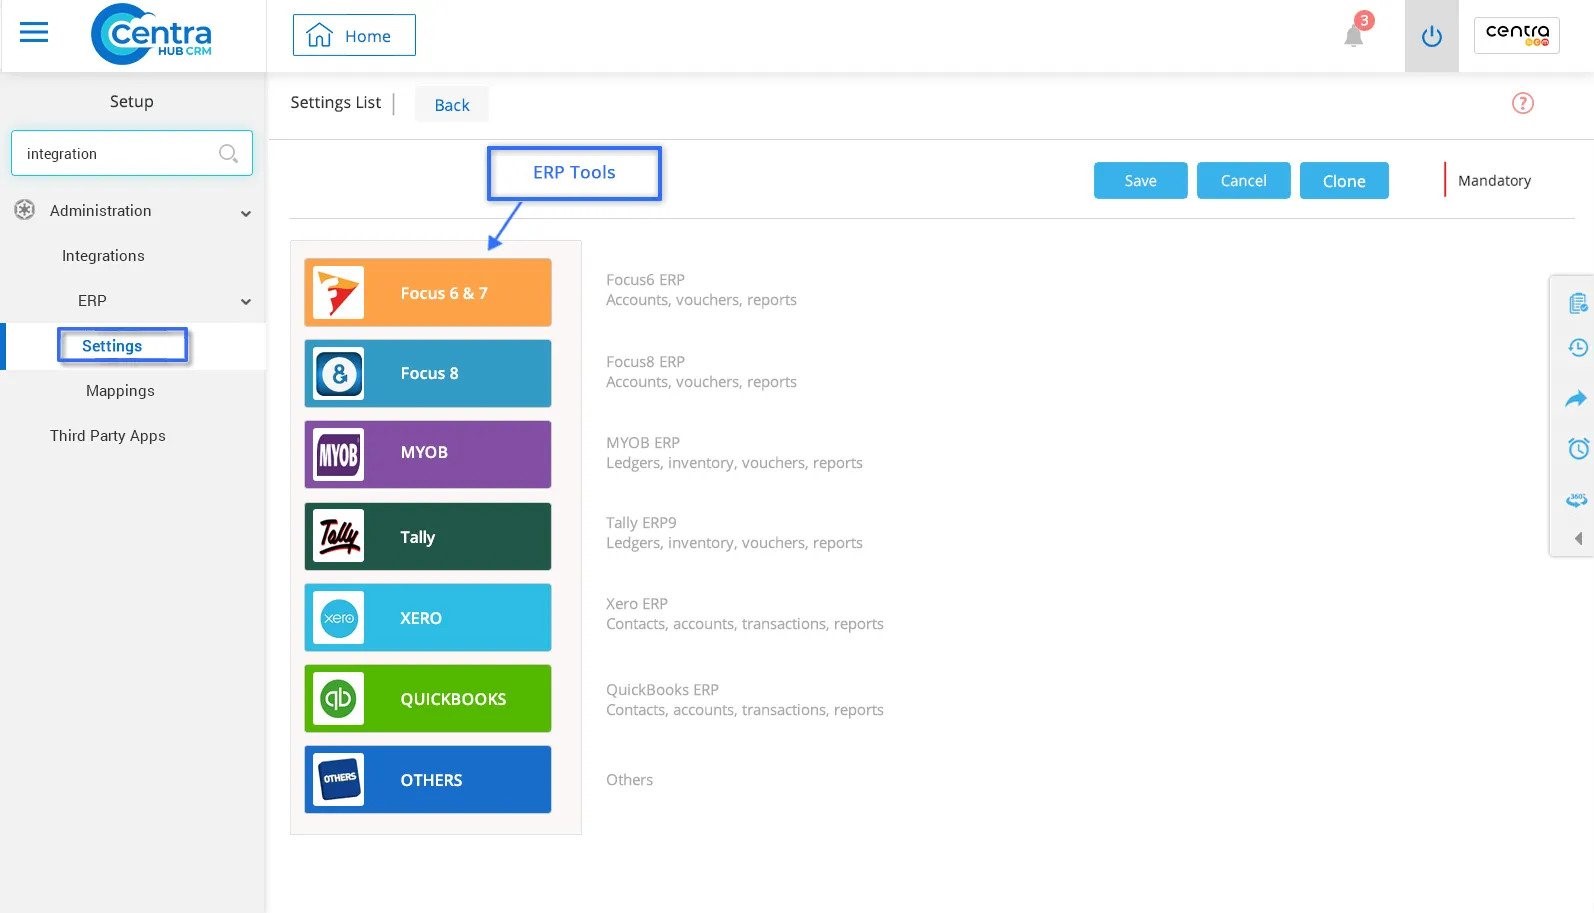Click the MYOB ERP description text

coord(734,453)
